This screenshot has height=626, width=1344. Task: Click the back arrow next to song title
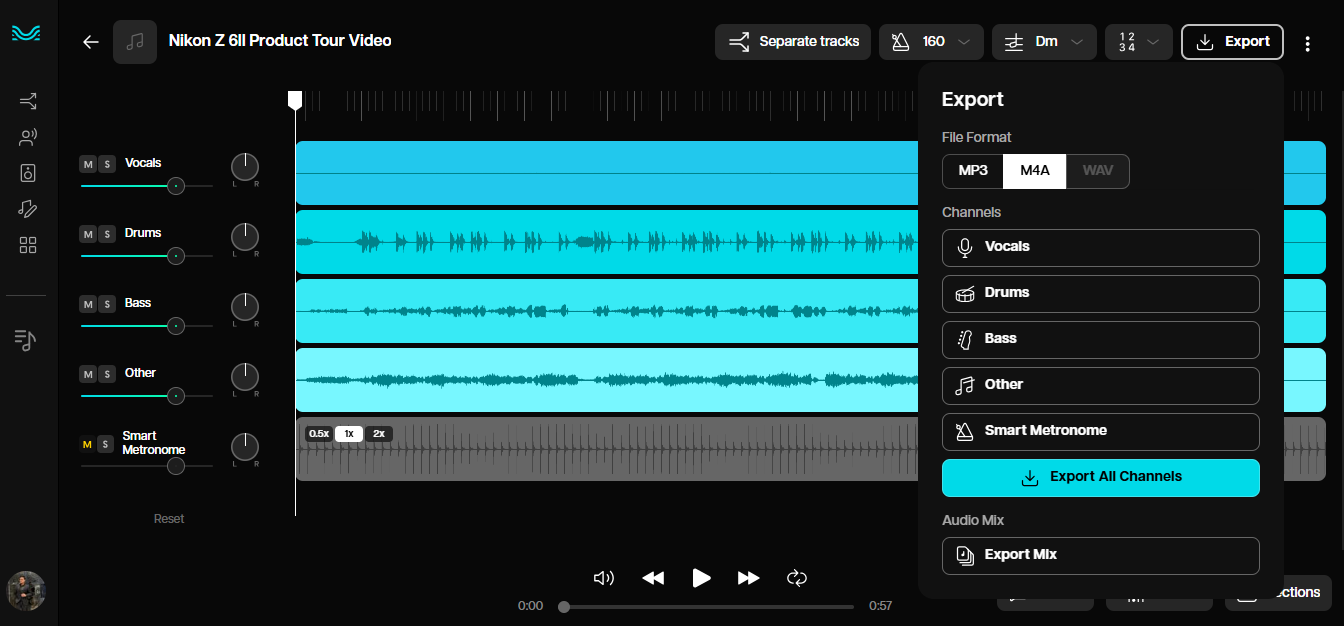point(90,42)
